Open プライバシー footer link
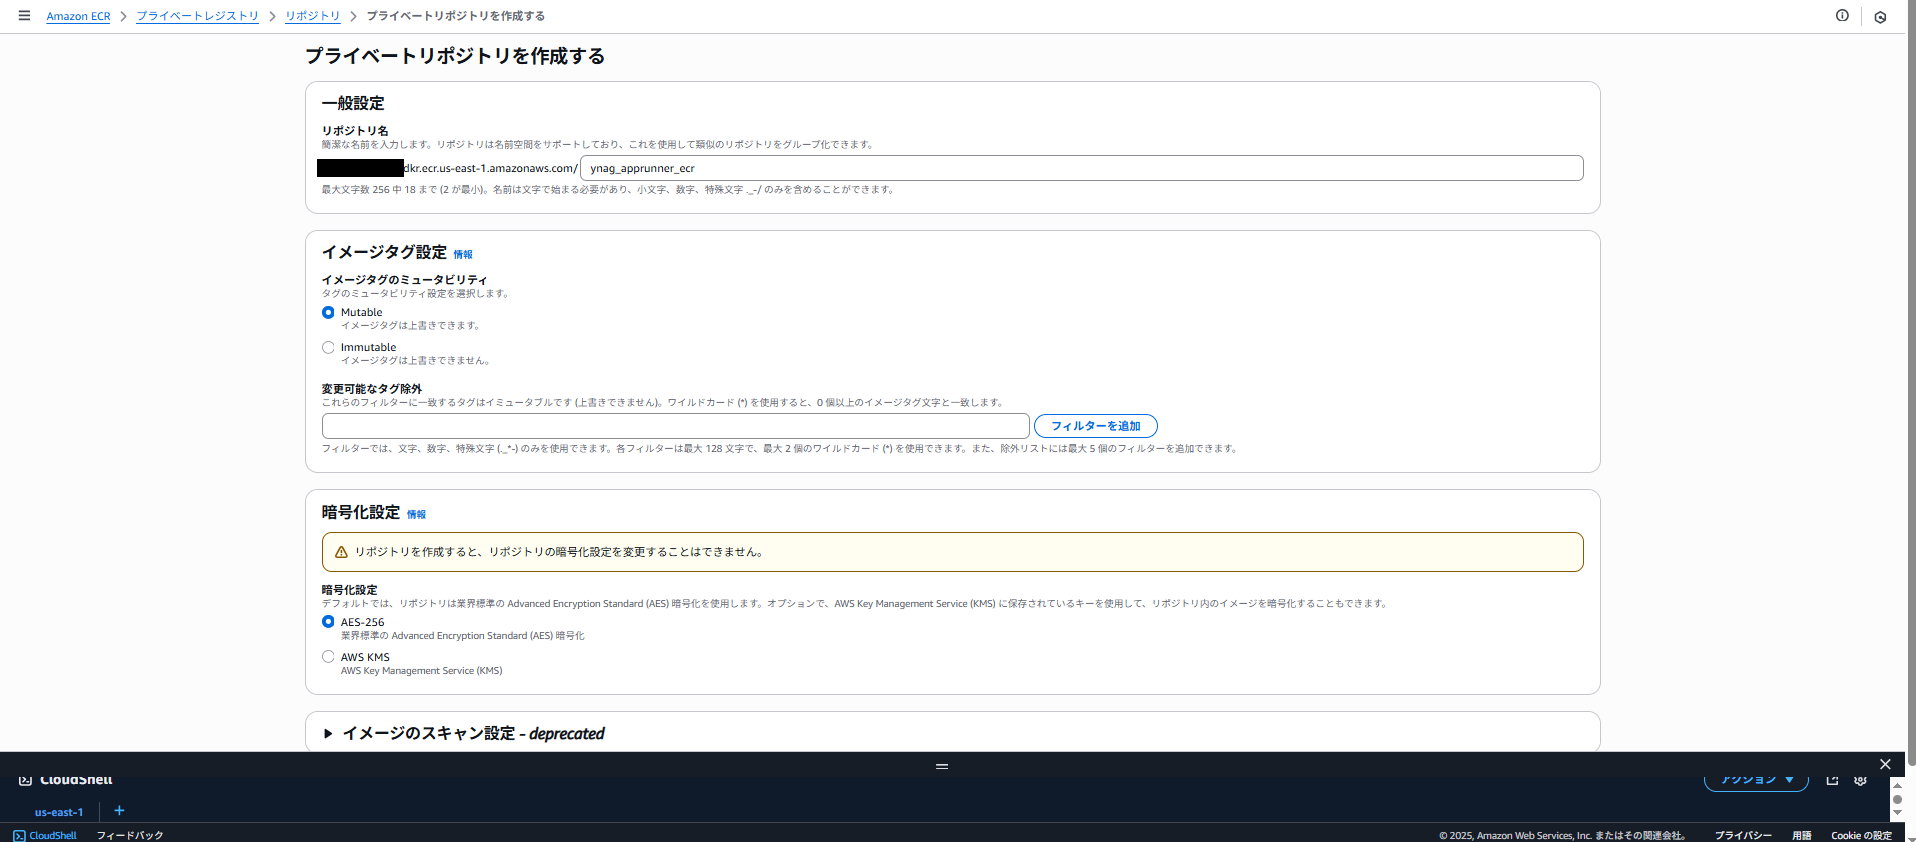 pos(1743,835)
